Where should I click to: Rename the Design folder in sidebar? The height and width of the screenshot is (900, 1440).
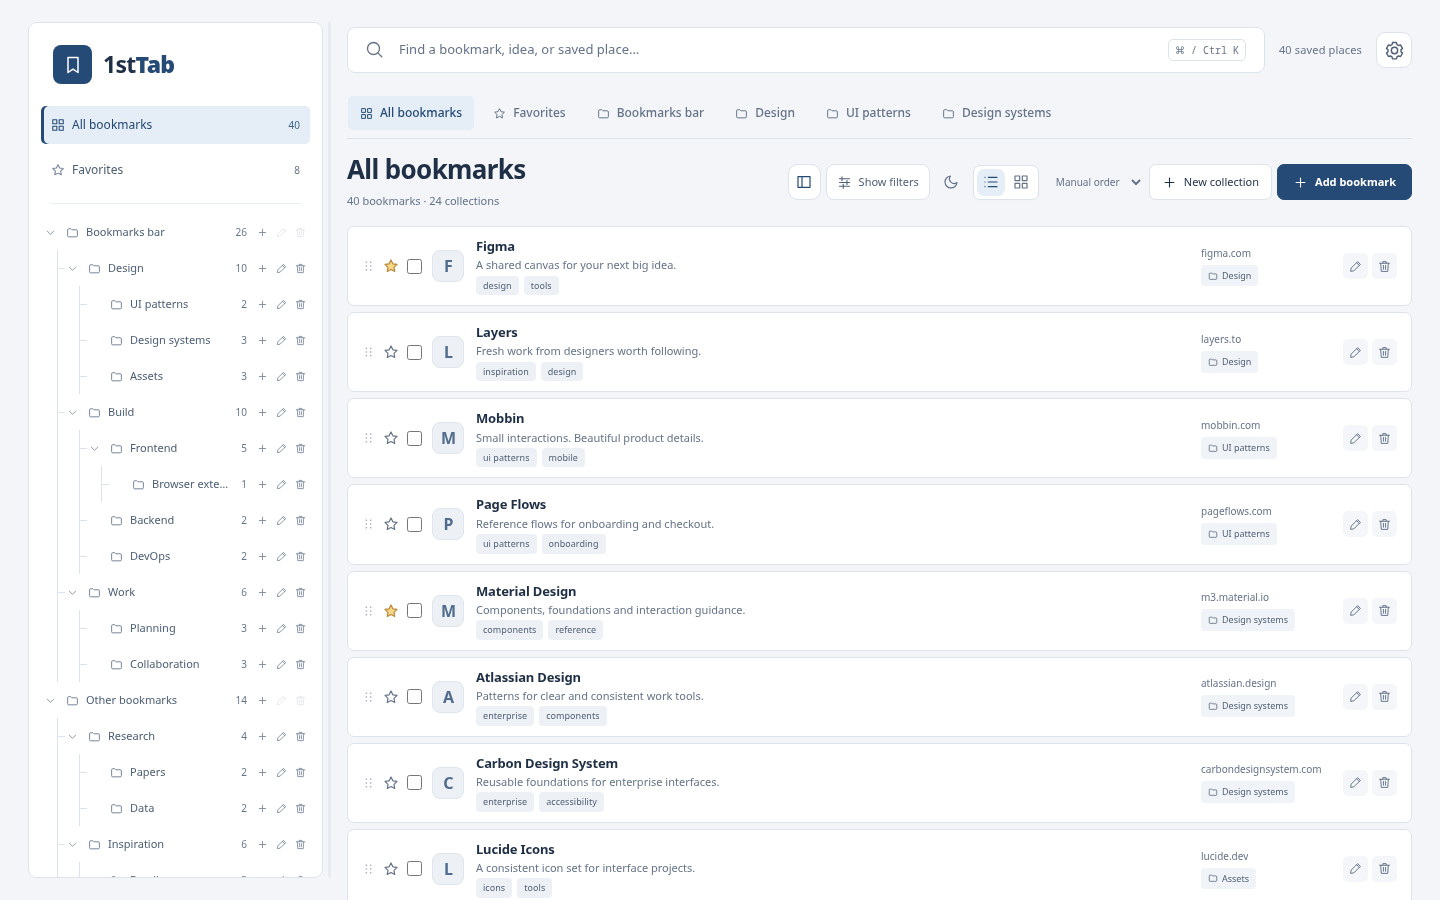tap(281, 269)
